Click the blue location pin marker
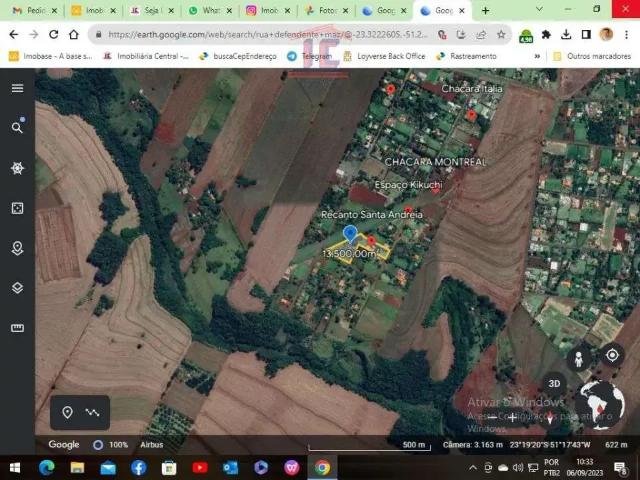640x480 pixels. pyautogui.click(x=350, y=234)
